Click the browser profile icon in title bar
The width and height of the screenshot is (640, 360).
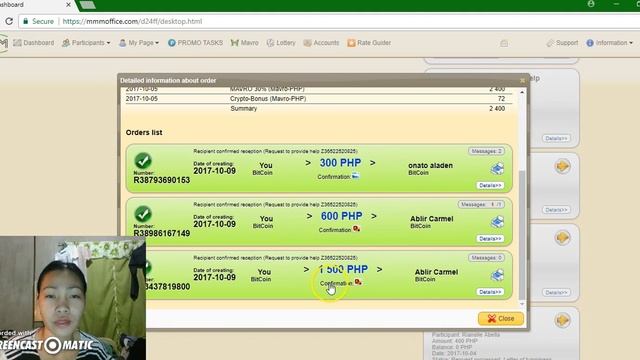tap(591, 4)
